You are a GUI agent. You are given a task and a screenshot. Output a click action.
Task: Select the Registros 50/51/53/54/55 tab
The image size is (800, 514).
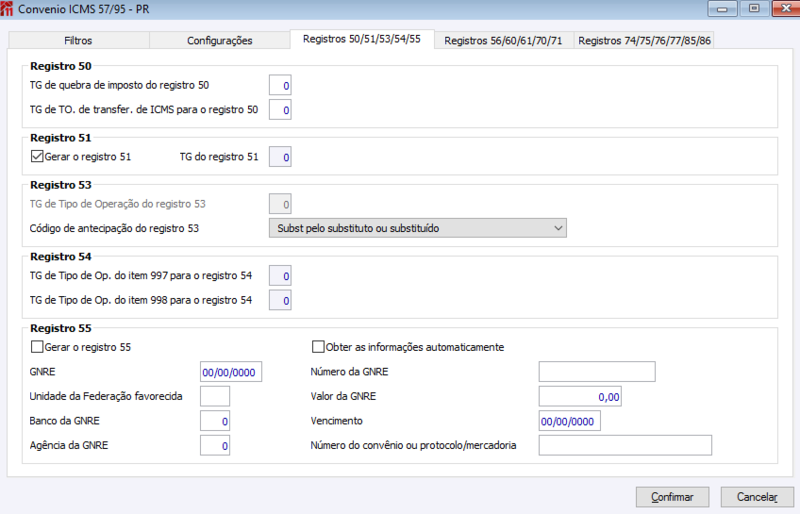362,39
